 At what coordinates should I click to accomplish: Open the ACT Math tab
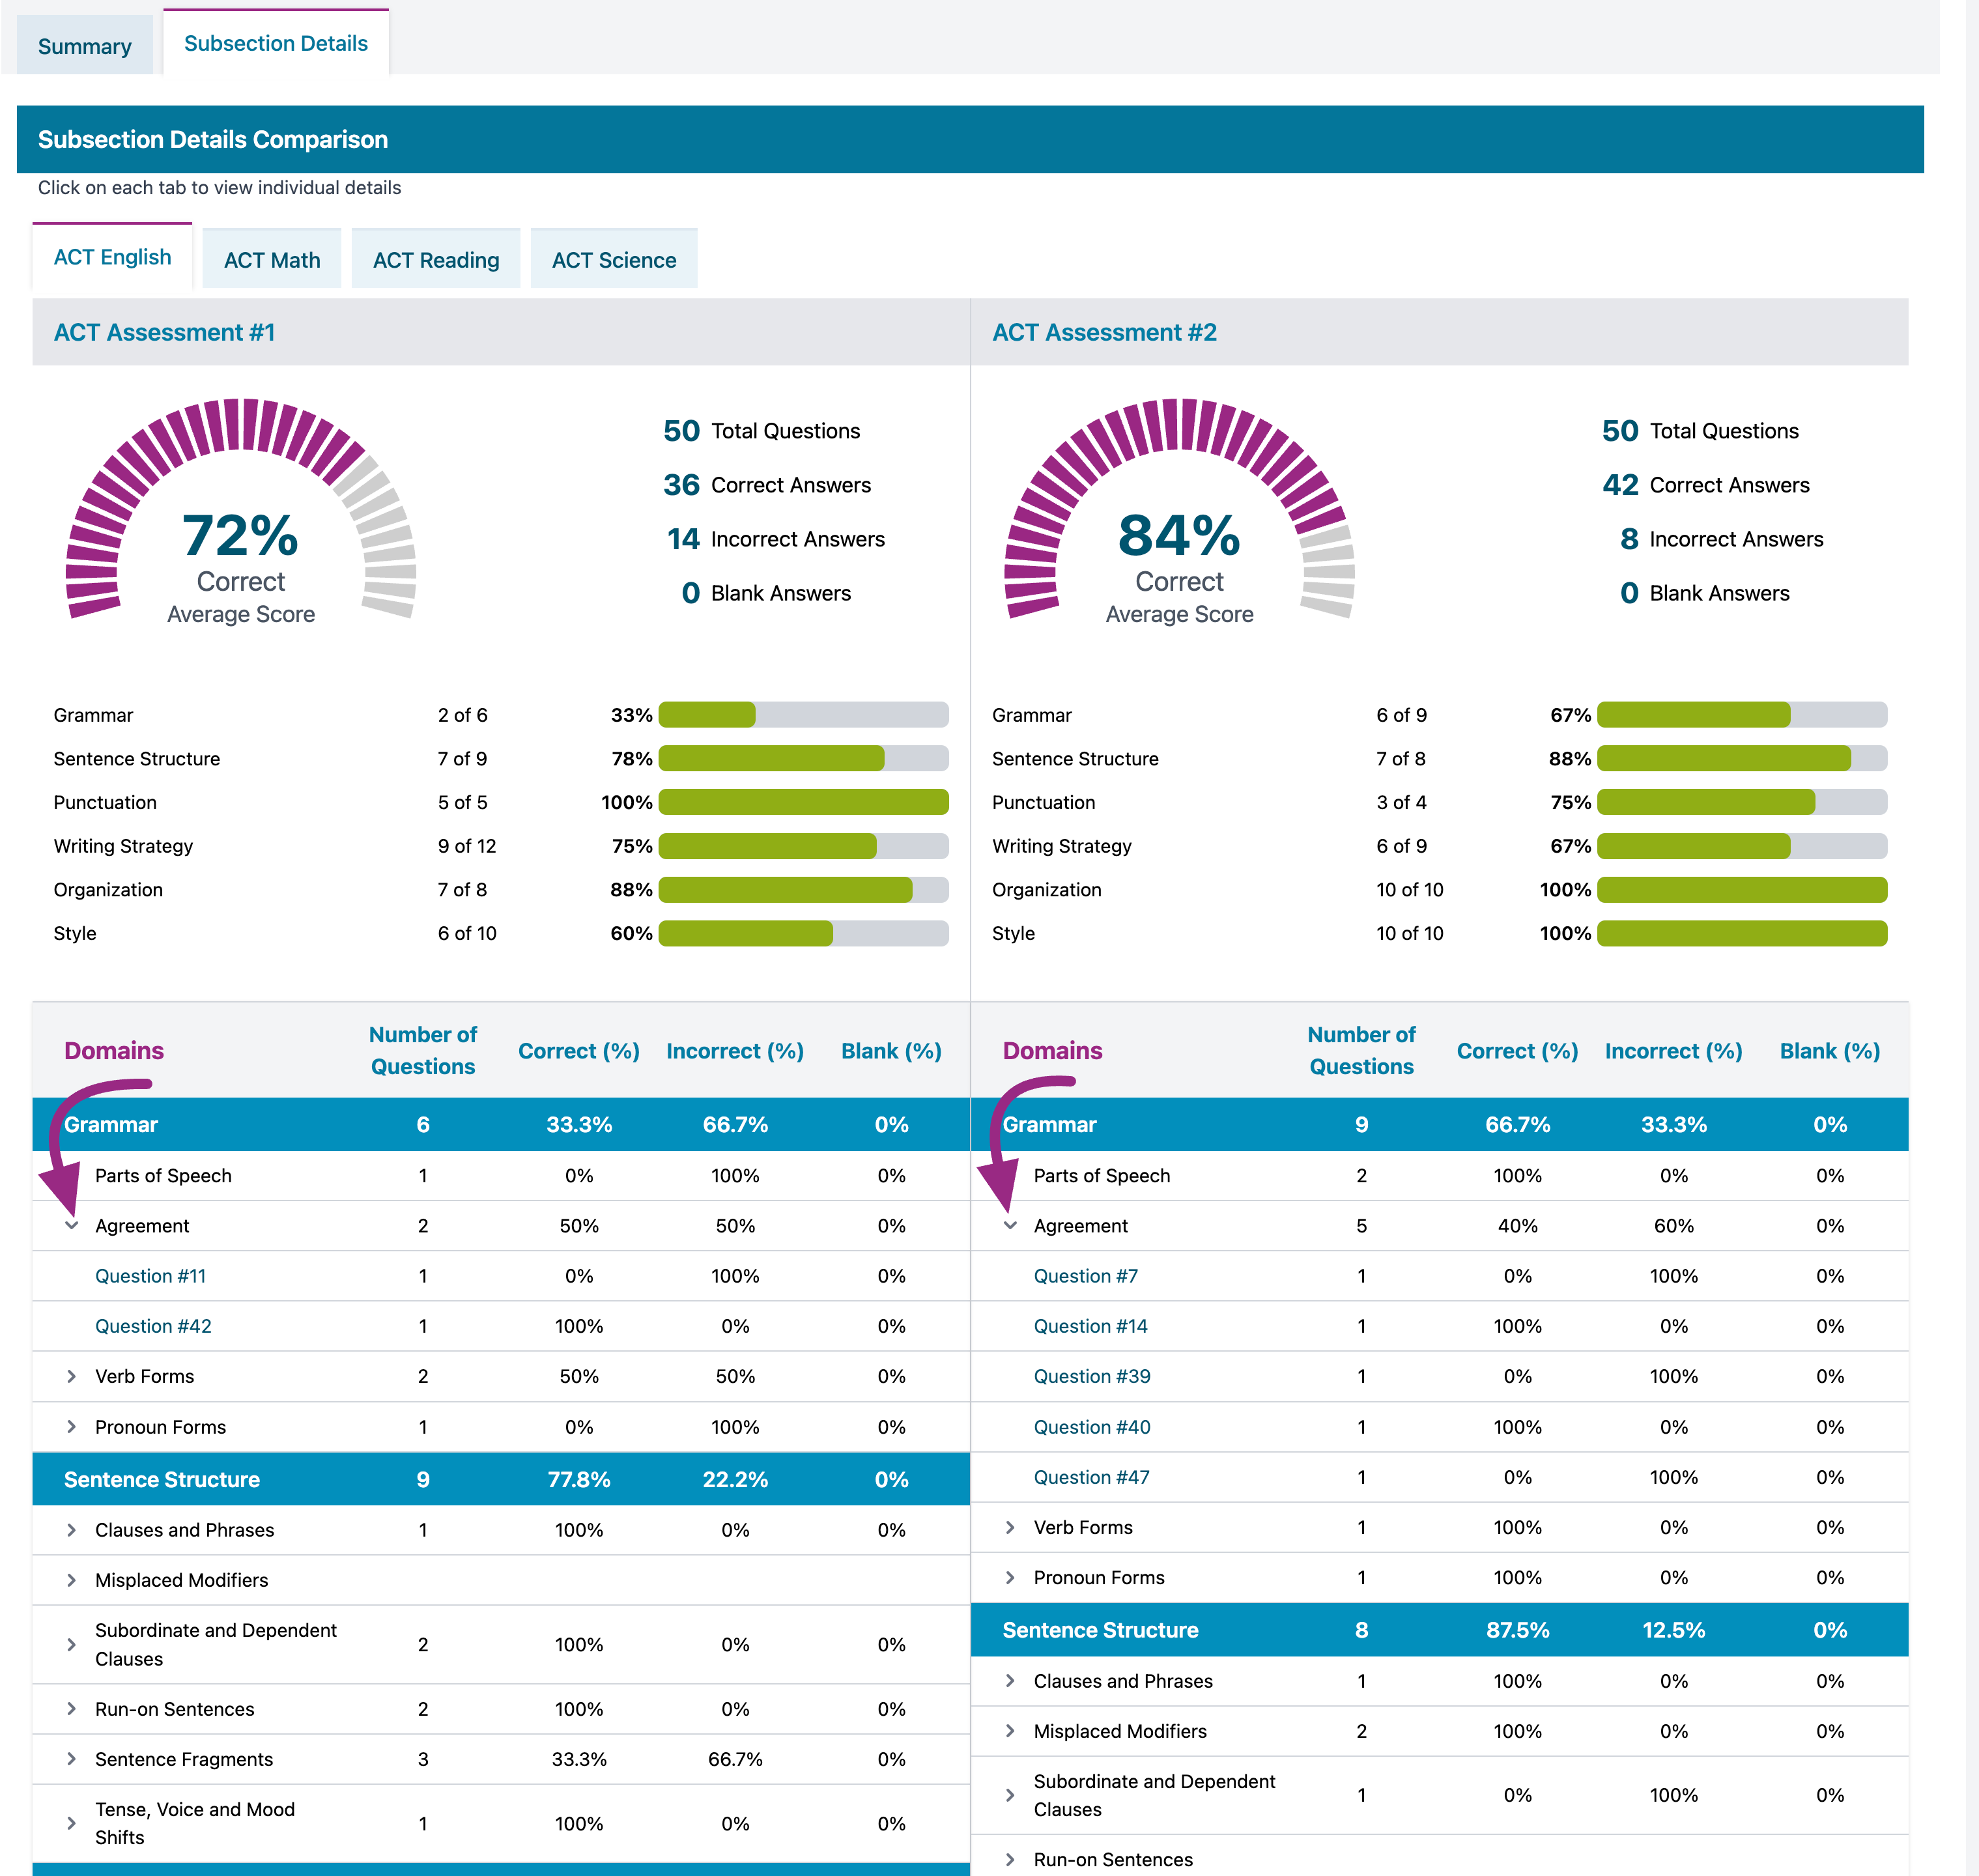coord(272,260)
